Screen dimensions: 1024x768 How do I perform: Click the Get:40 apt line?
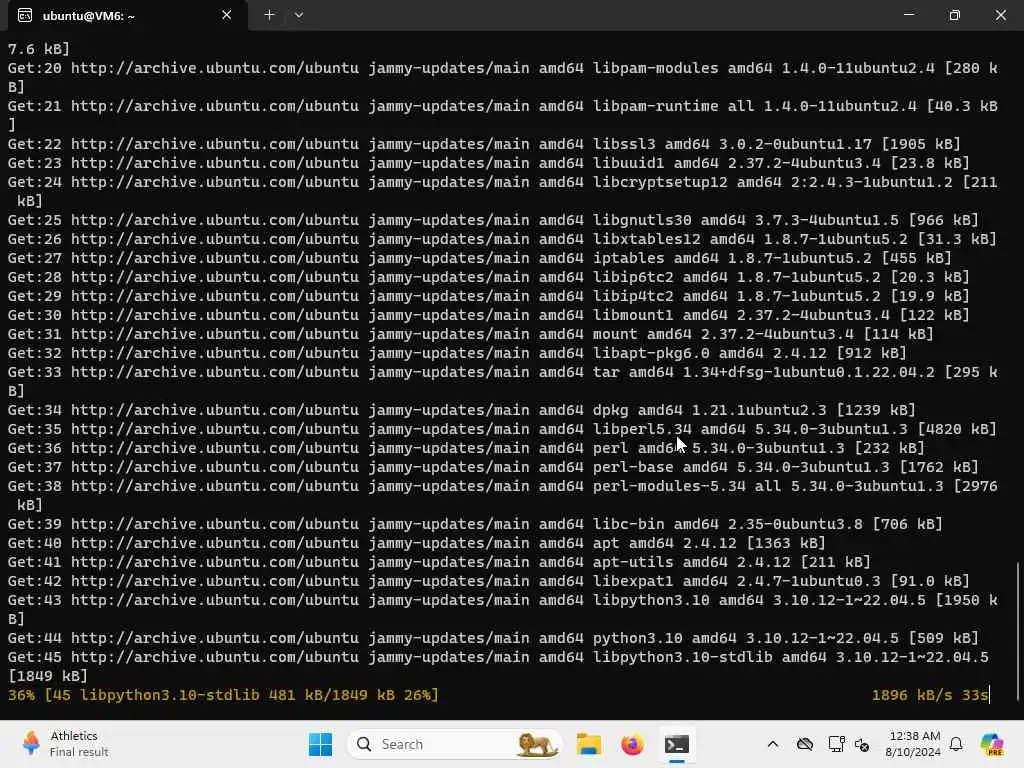[417, 543]
